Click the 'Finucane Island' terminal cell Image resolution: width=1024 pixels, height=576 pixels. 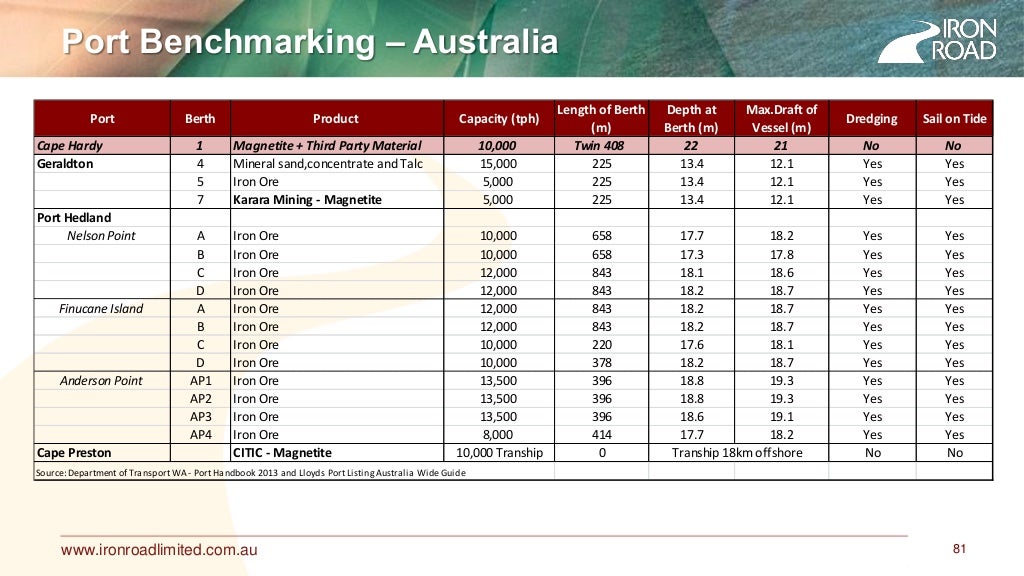click(101, 308)
